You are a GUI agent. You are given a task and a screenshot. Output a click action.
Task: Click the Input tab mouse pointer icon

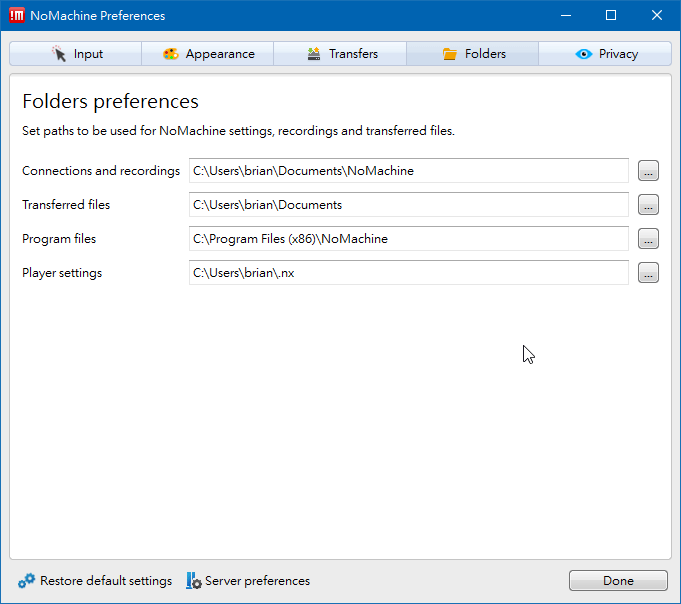(x=60, y=54)
